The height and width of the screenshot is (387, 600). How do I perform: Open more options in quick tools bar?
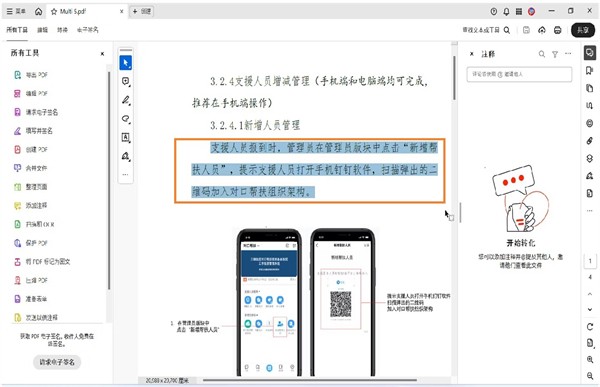tap(126, 175)
